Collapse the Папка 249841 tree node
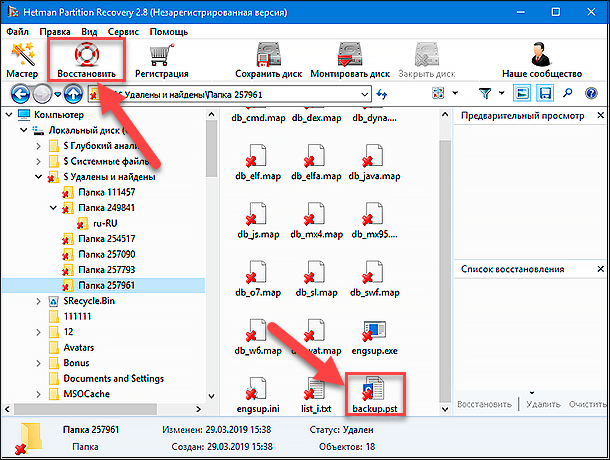This screenshot has width=610, height=460. [x=54, y=208]
